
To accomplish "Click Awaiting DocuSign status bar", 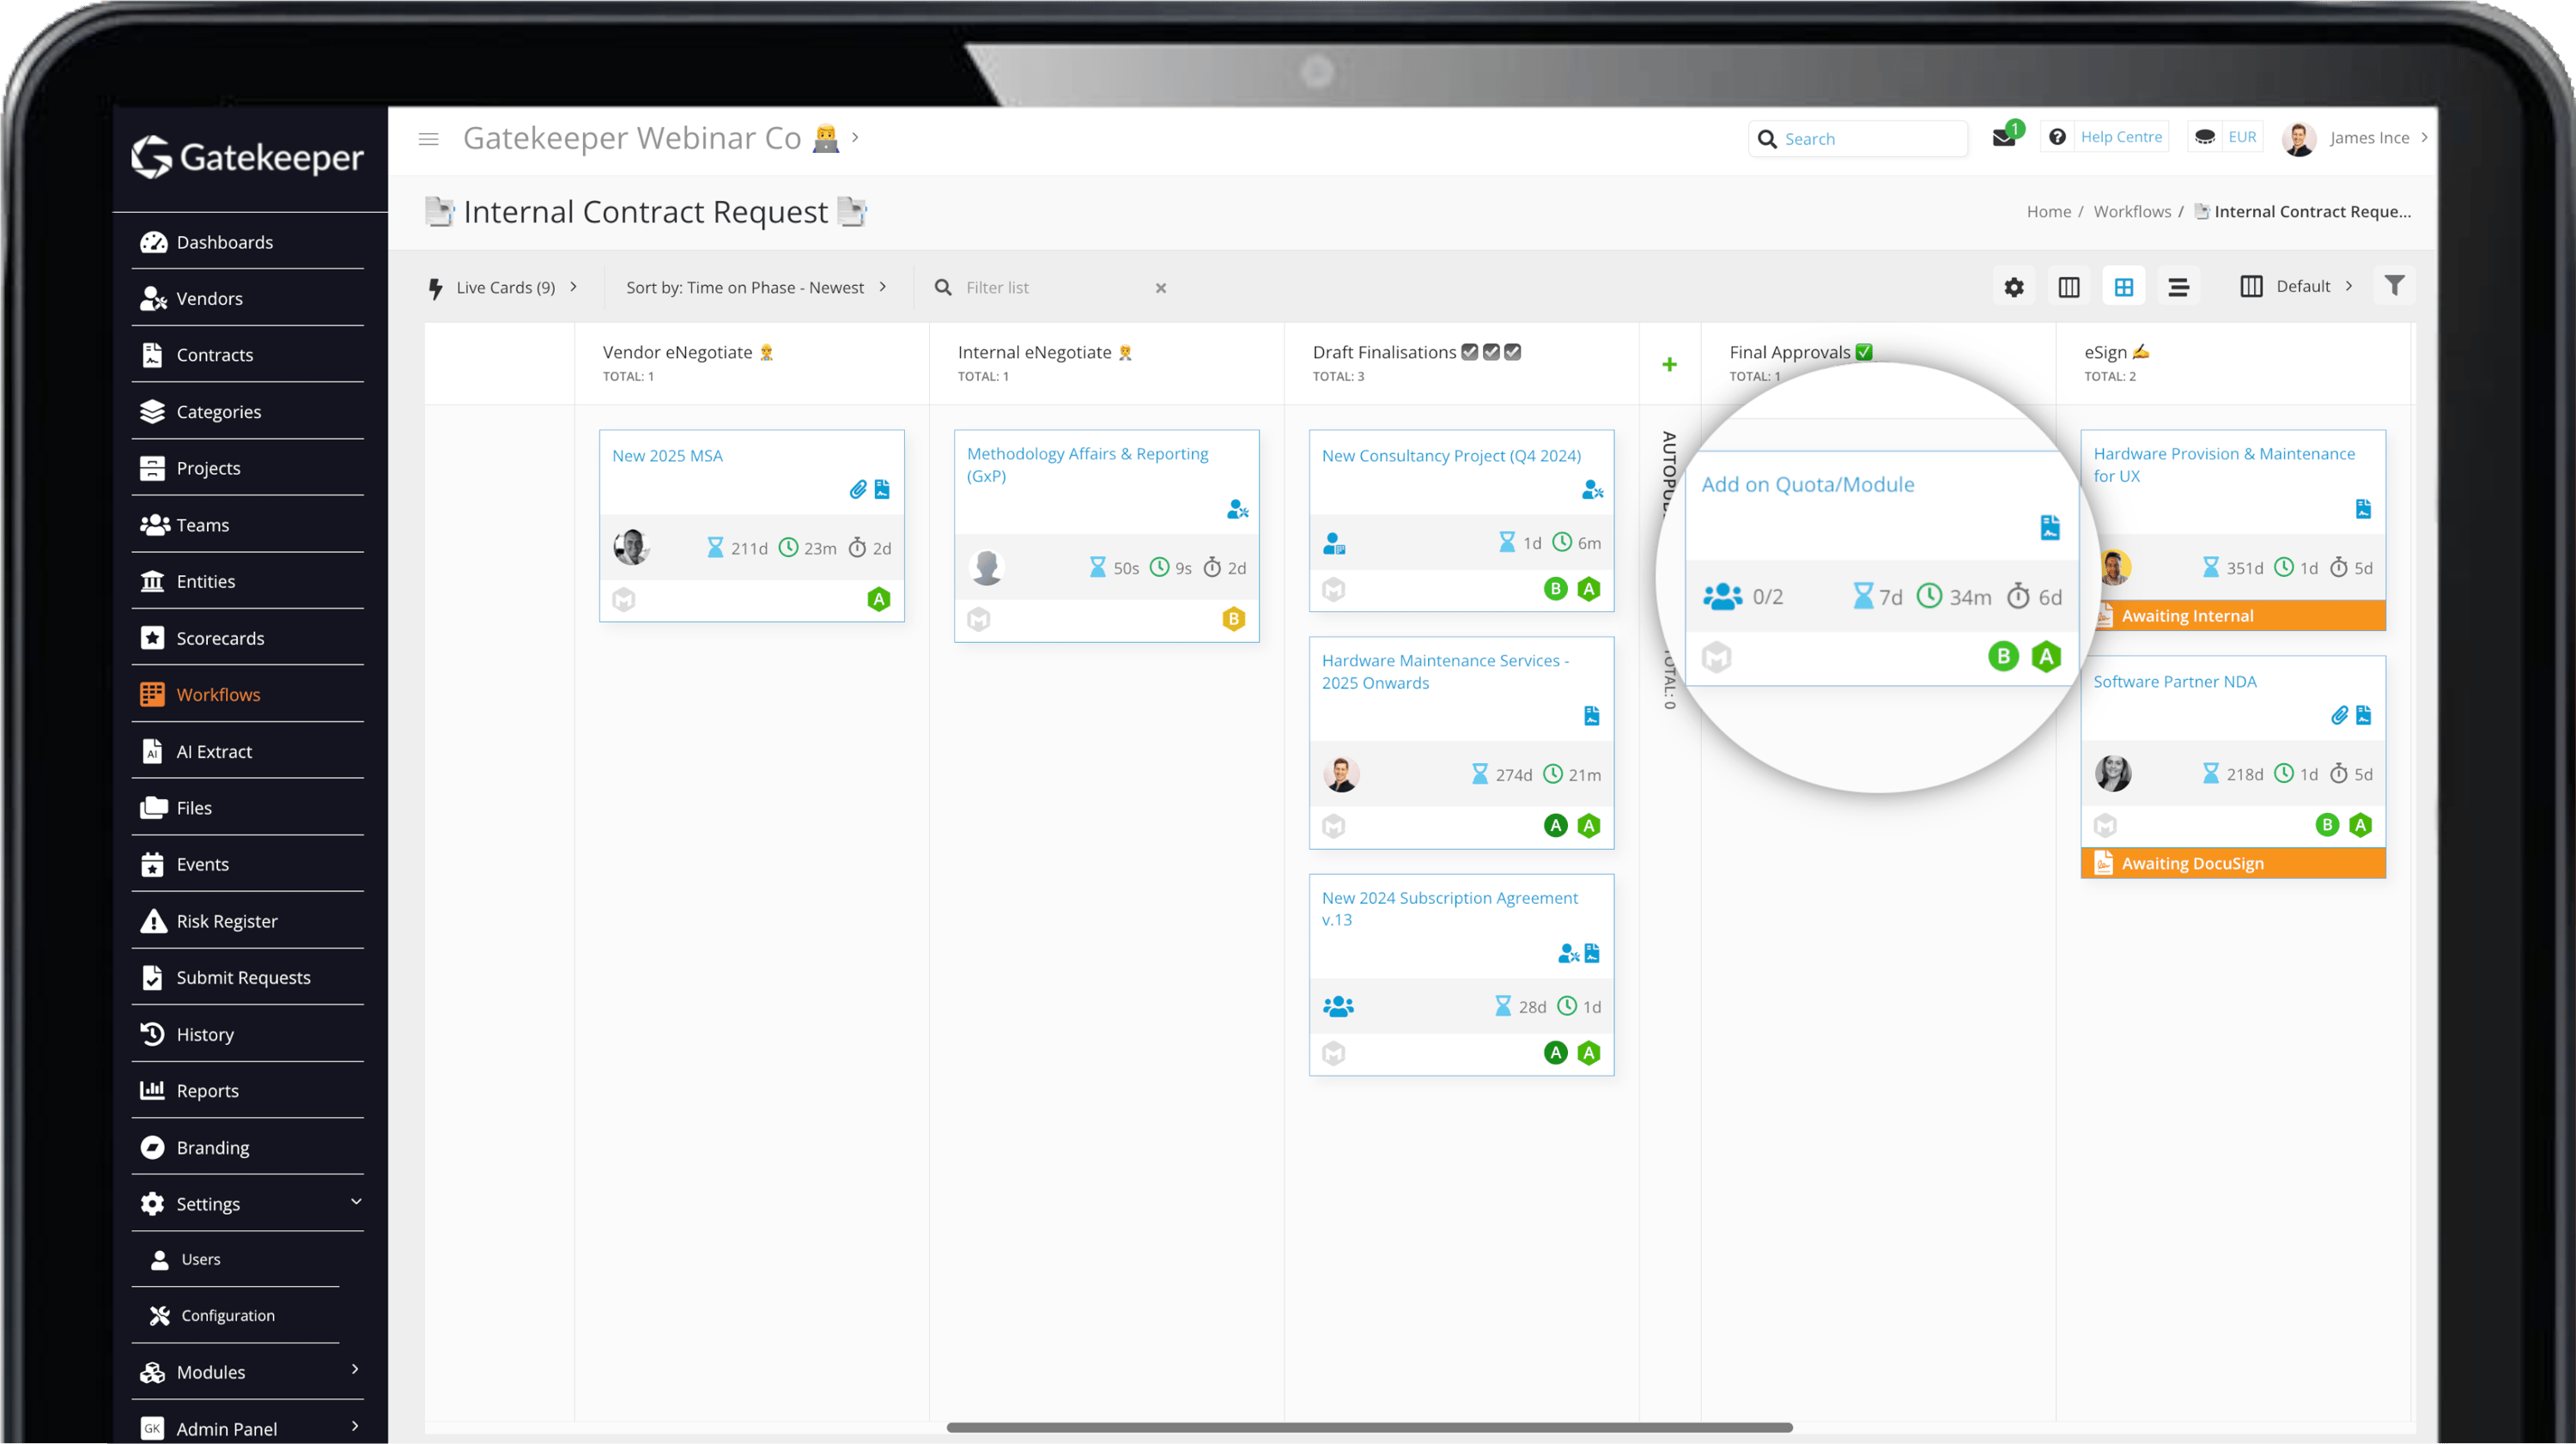I will click(x=2232, y=863).
